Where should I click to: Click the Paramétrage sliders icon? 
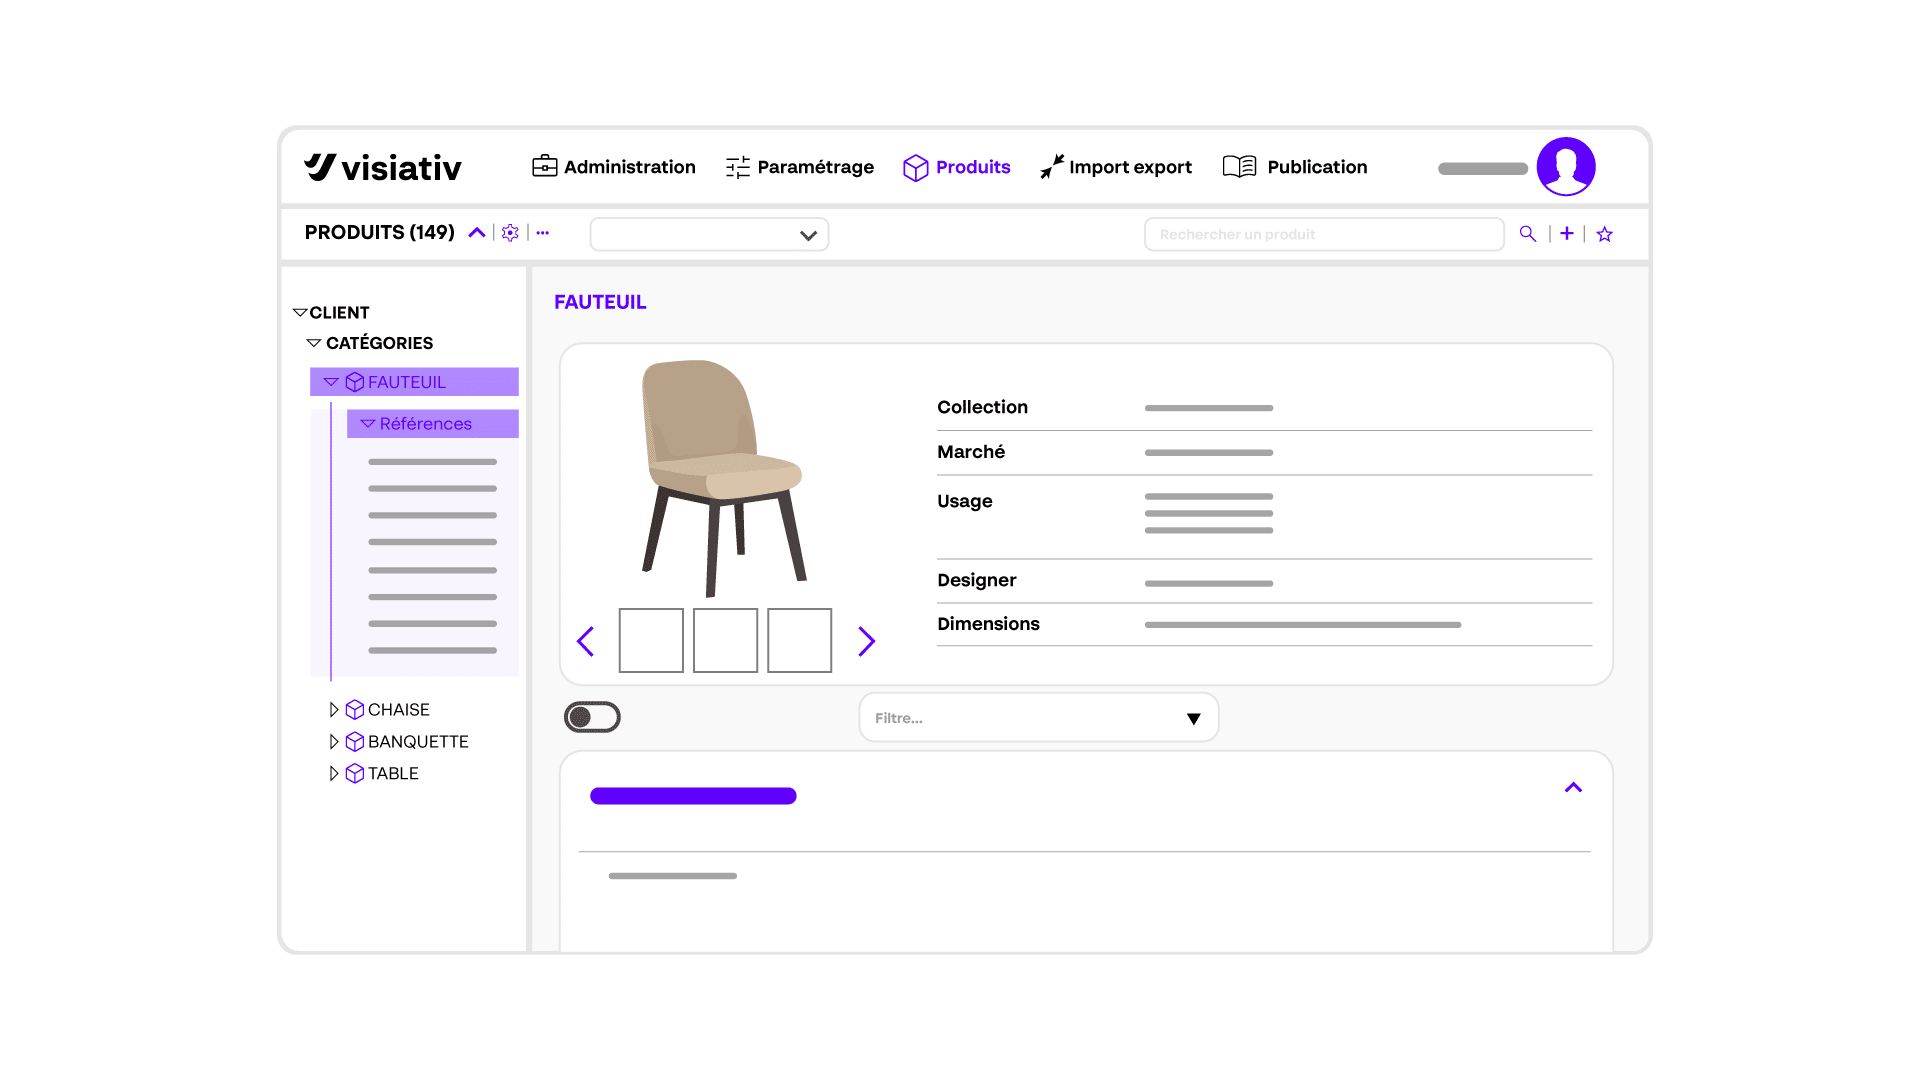click(x=738, y=167)
